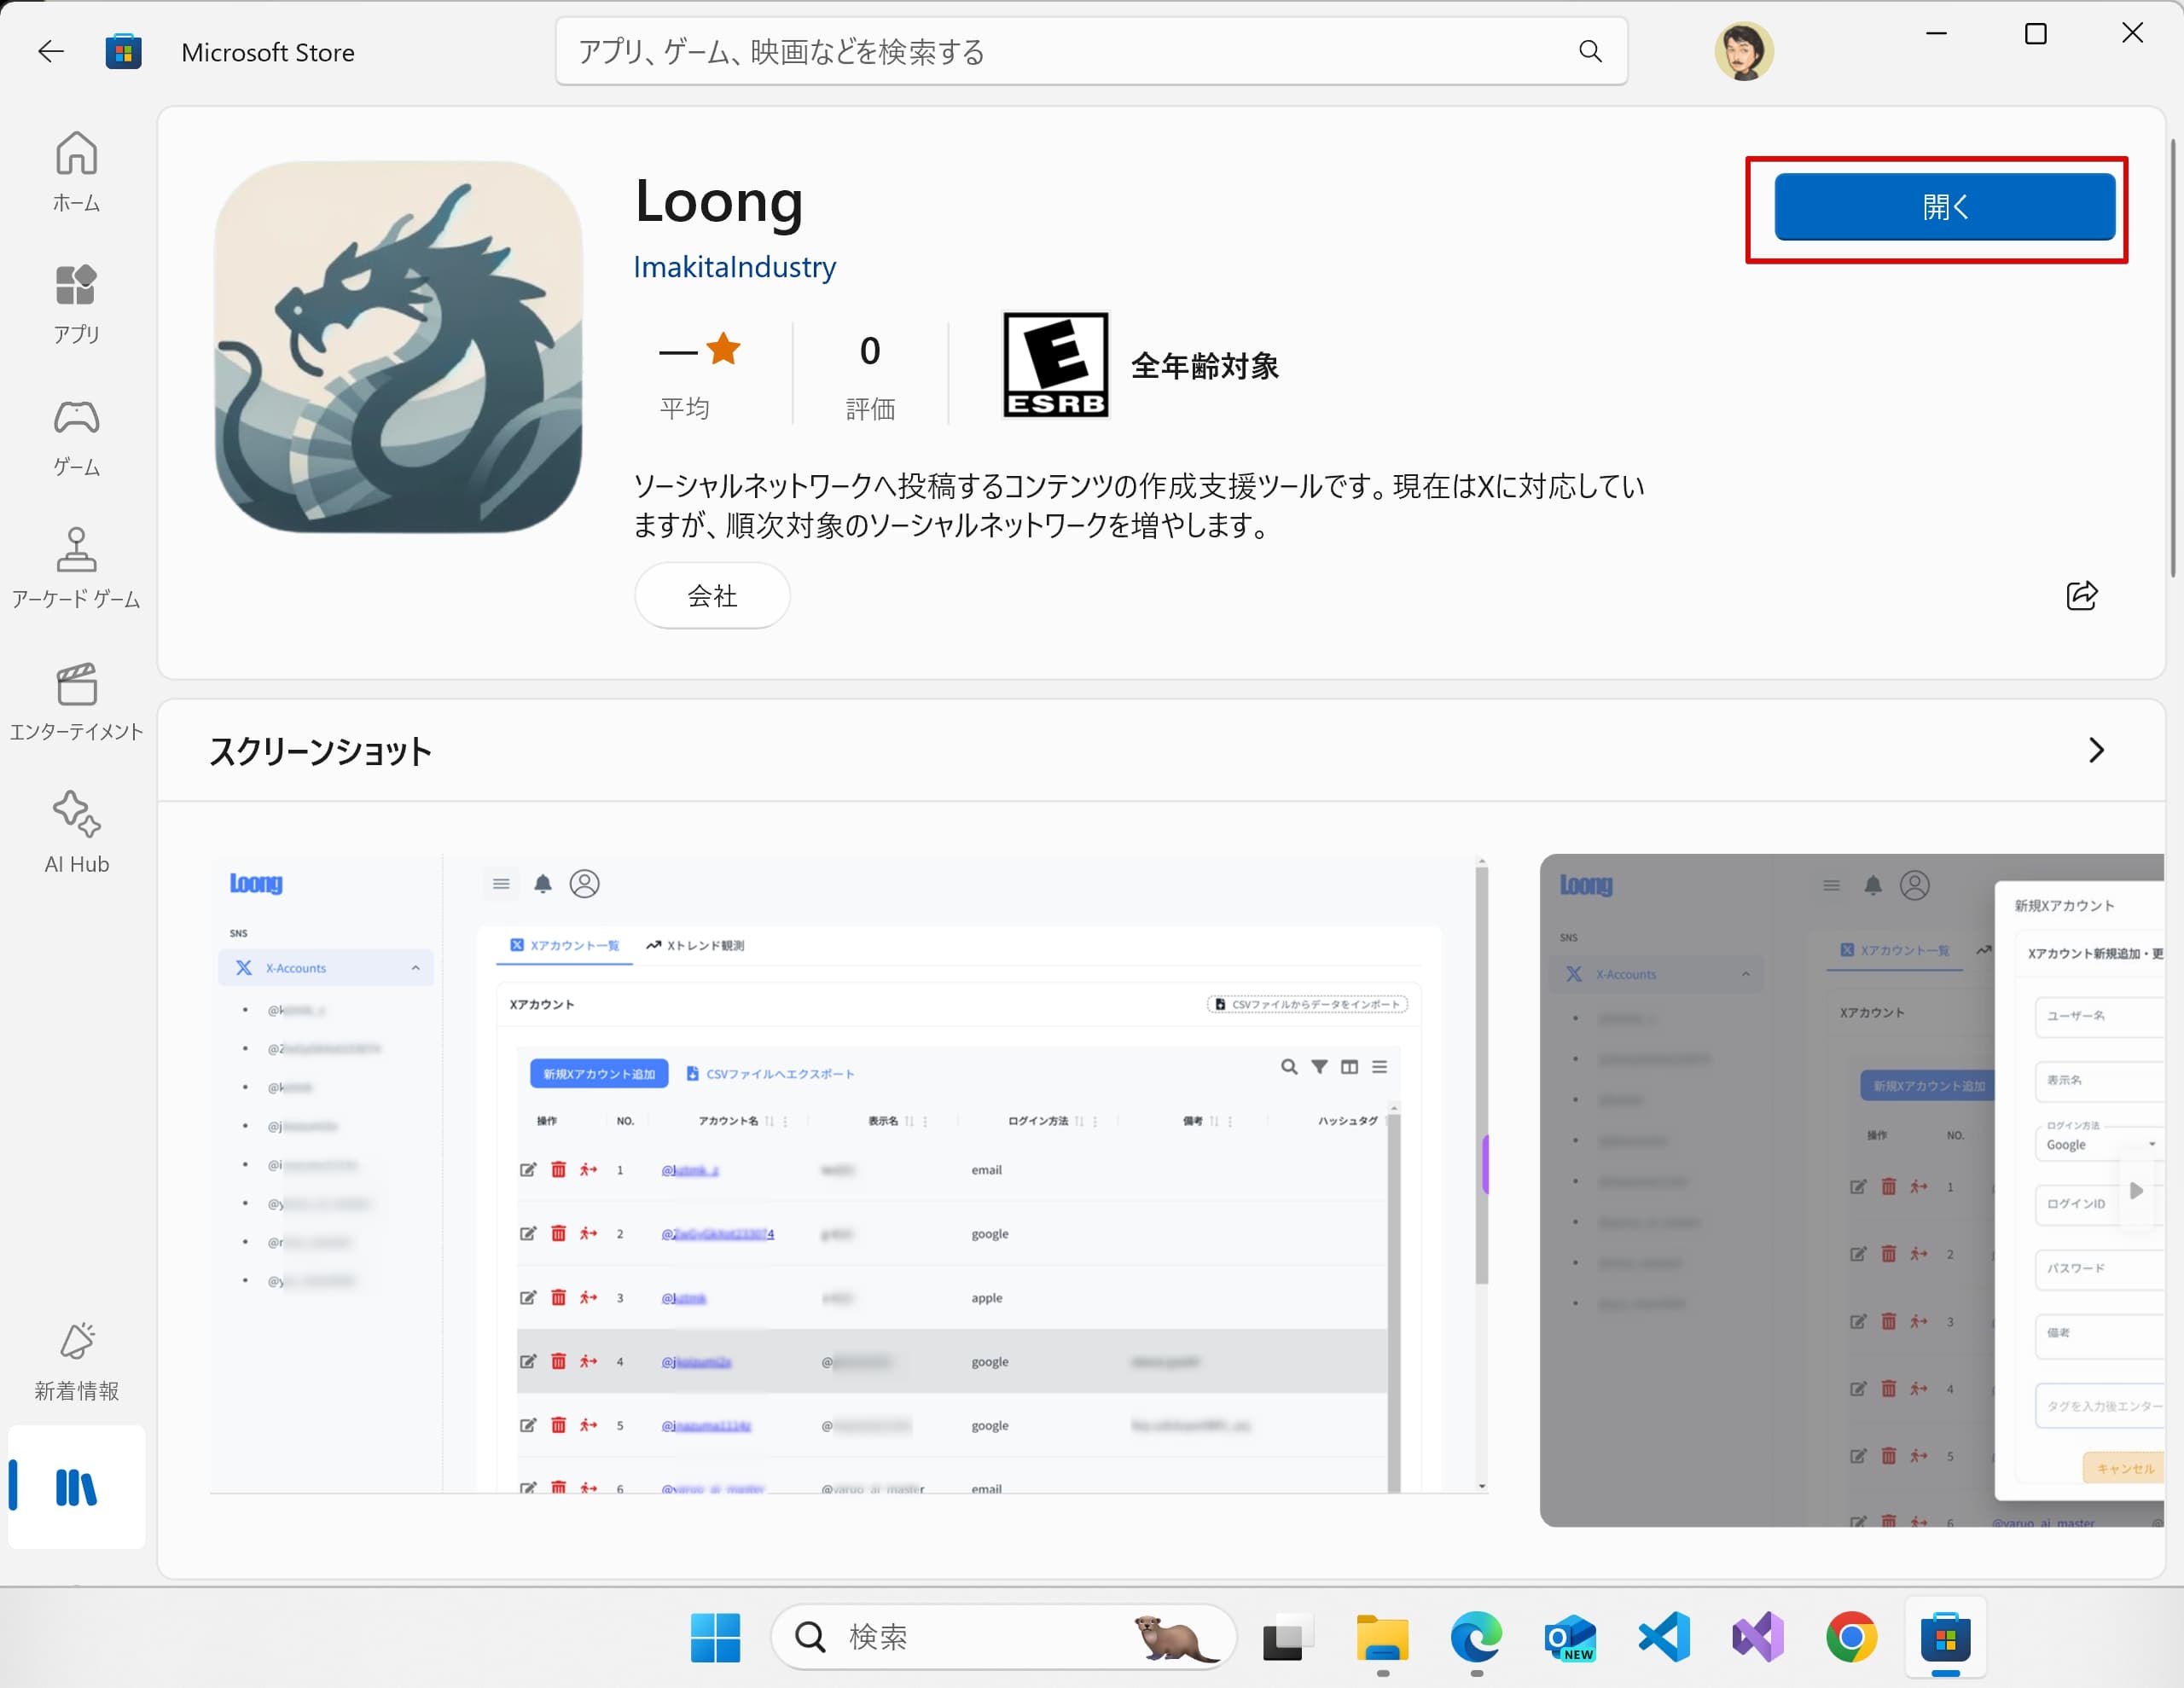Image resolution: width=2184 pixels, height=1688 pixels.
Task: Open Outlook (new) from taskbar
Action: tap(1570, 1637)
